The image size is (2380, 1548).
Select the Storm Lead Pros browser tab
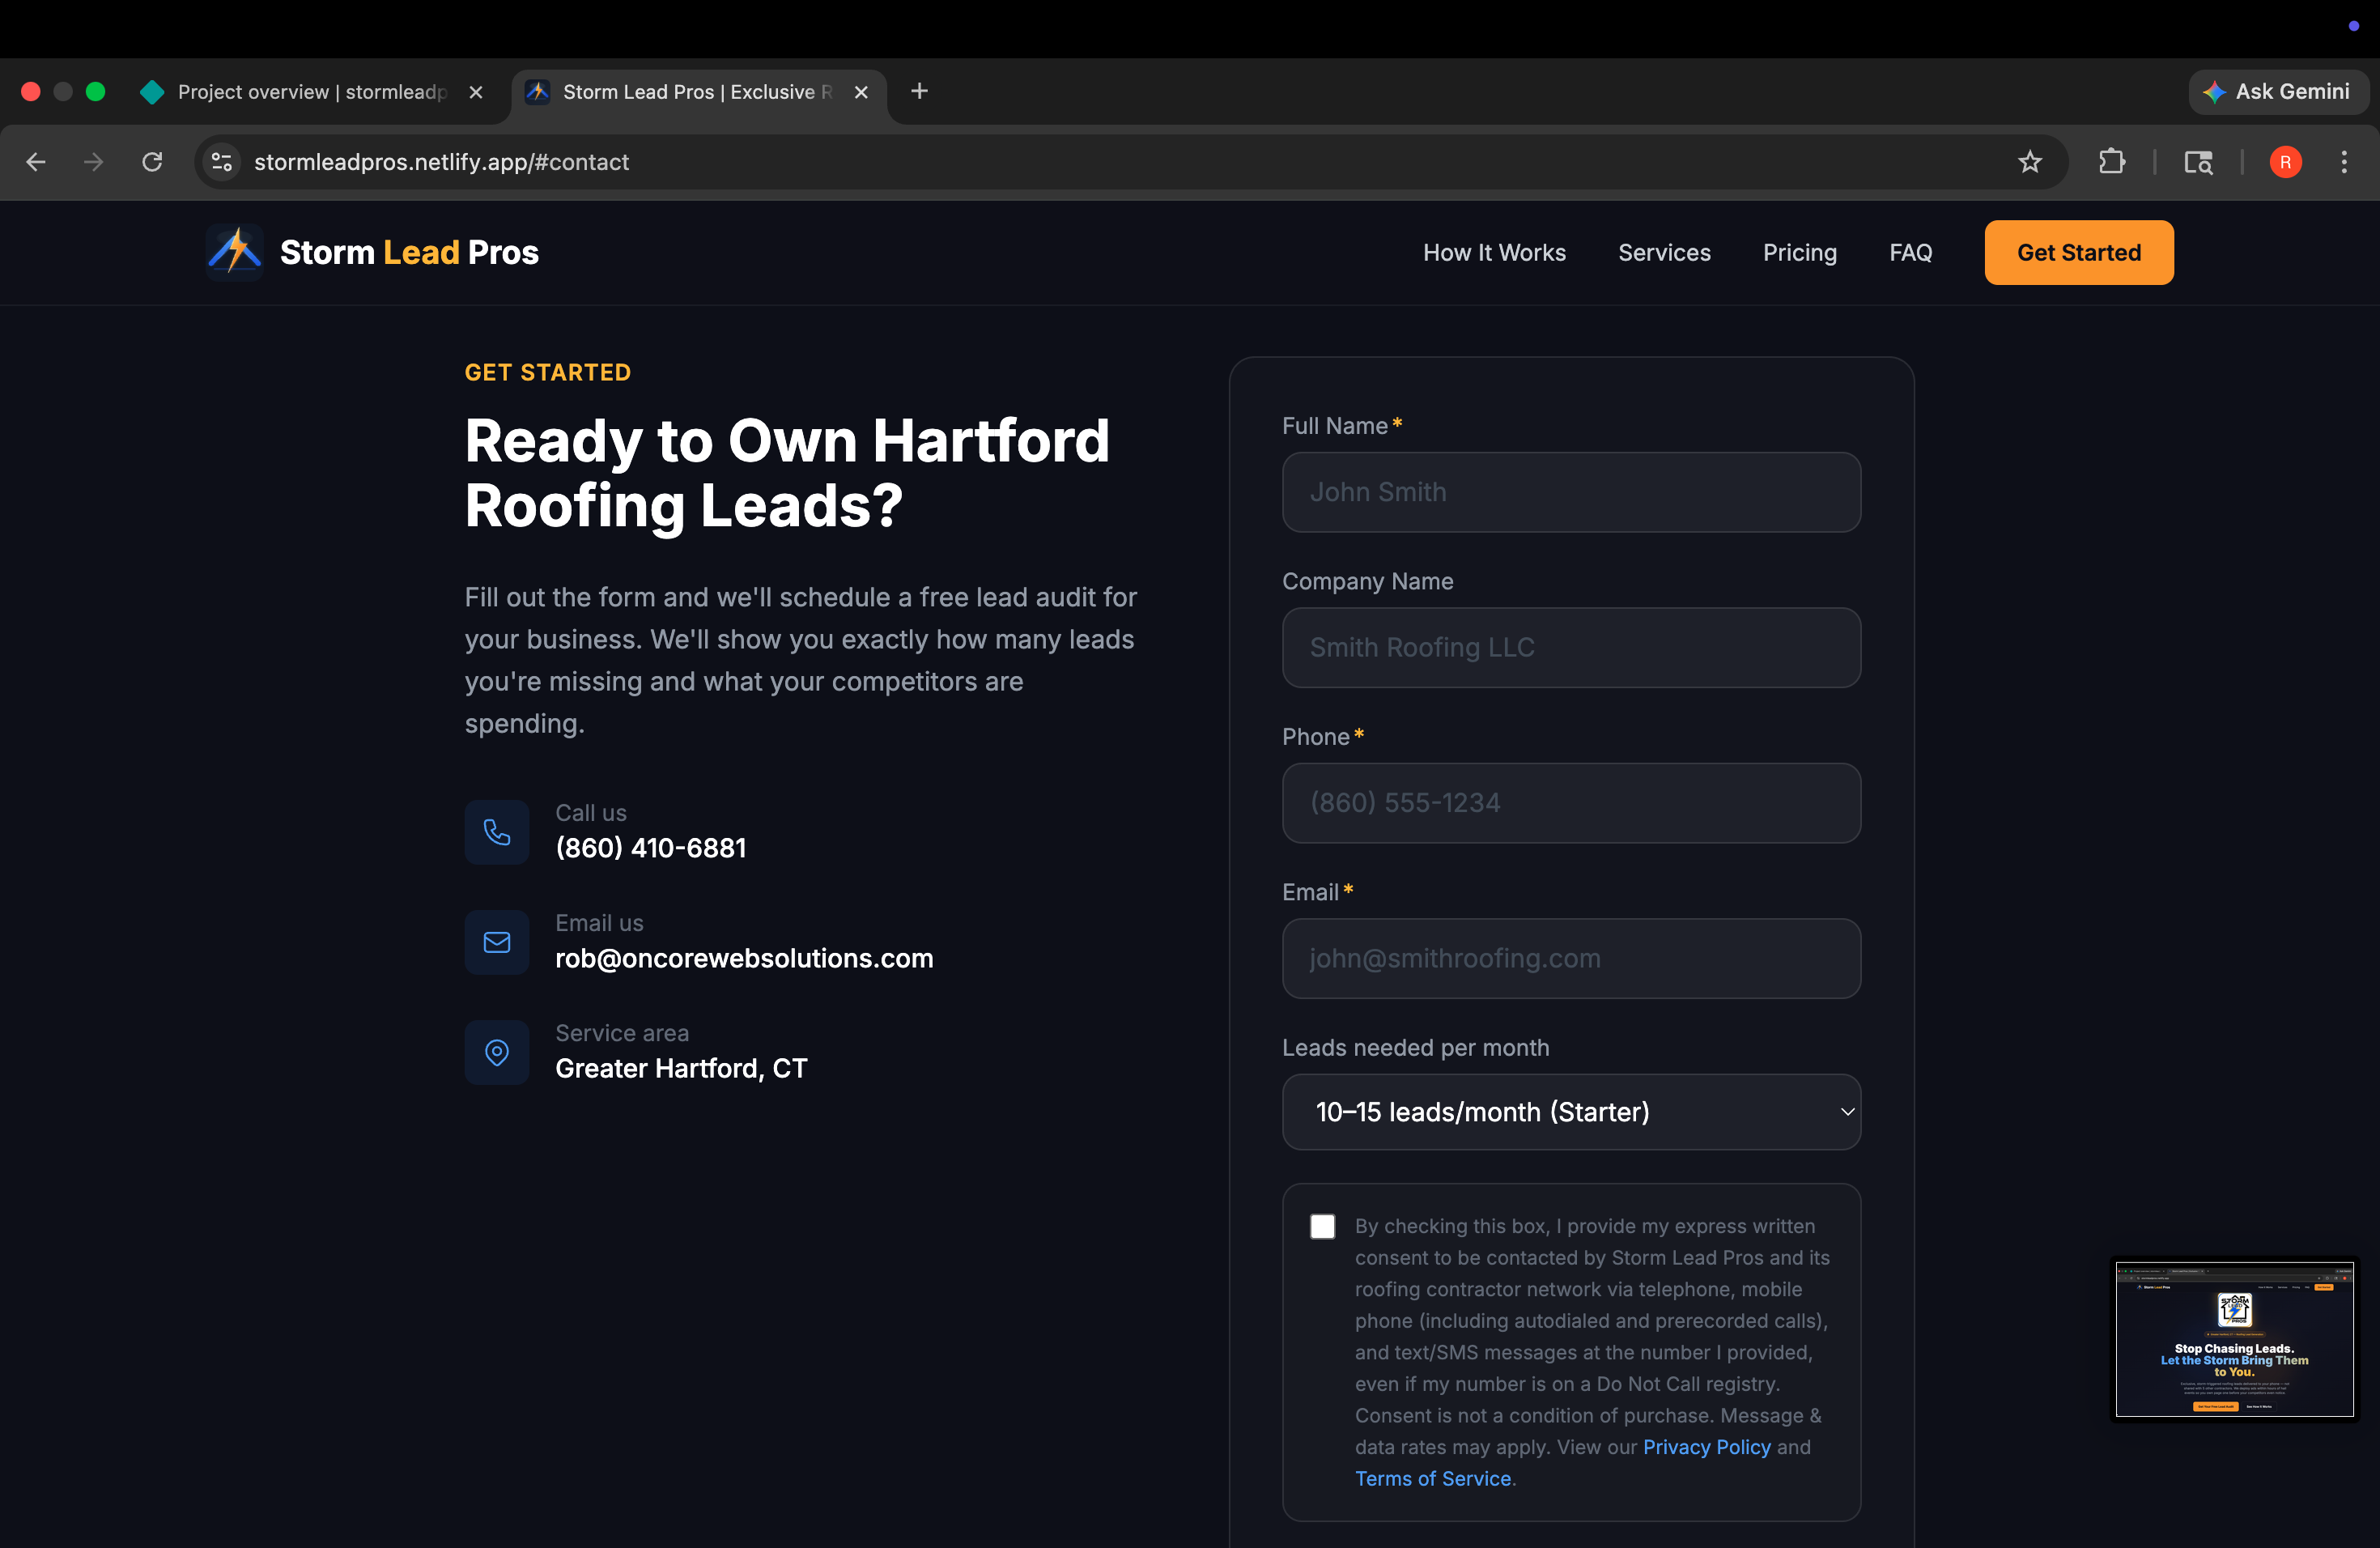(x=698, y=92)
